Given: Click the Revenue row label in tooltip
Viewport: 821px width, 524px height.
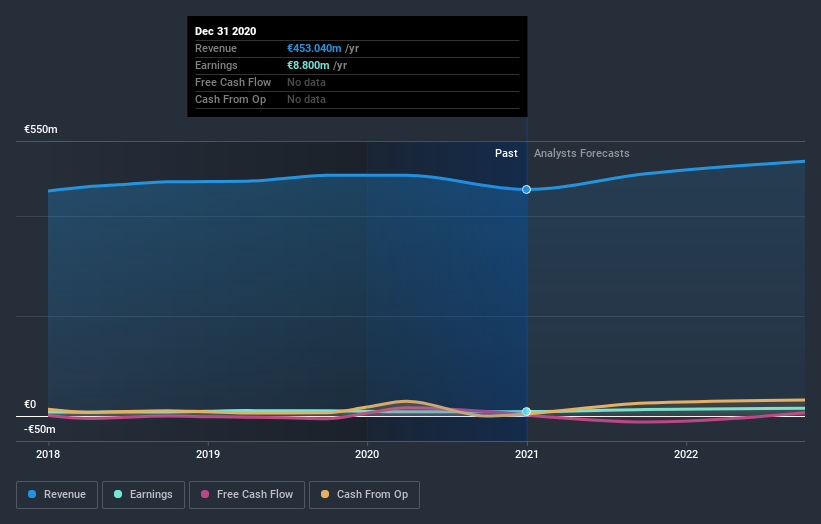Looking at the screenshot, I should [216, 48].
